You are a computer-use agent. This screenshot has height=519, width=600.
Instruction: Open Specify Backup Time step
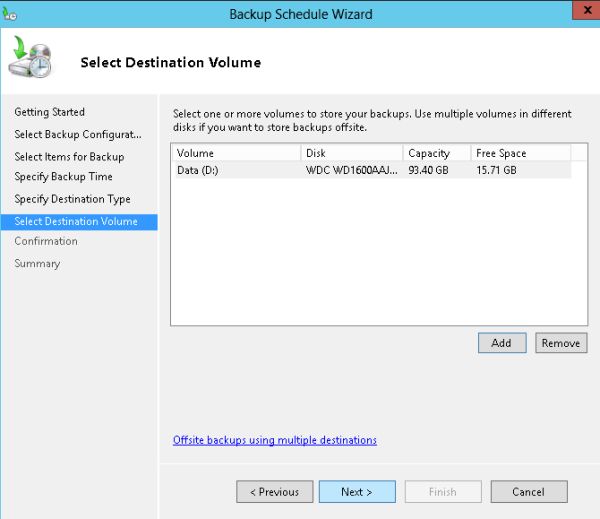pyautogui.click(x=64, y=176)
